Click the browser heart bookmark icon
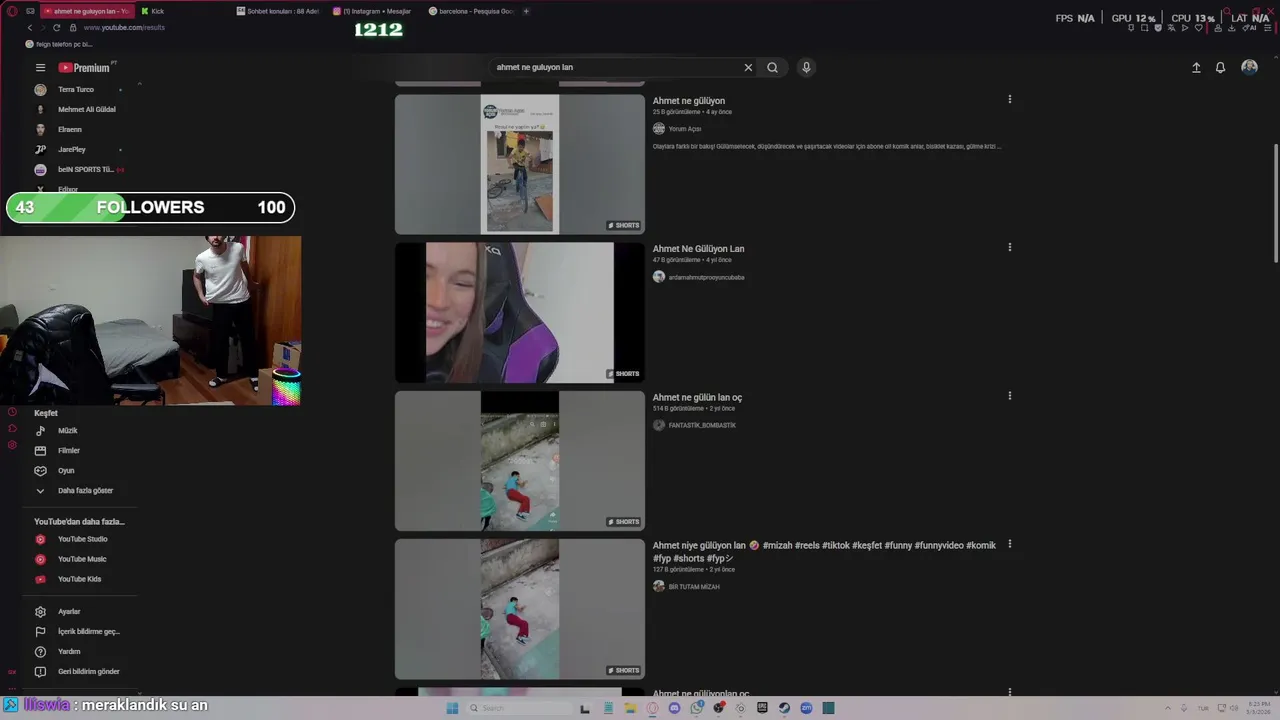This screenshot has height=720, width=1280. click(1198, 28)
